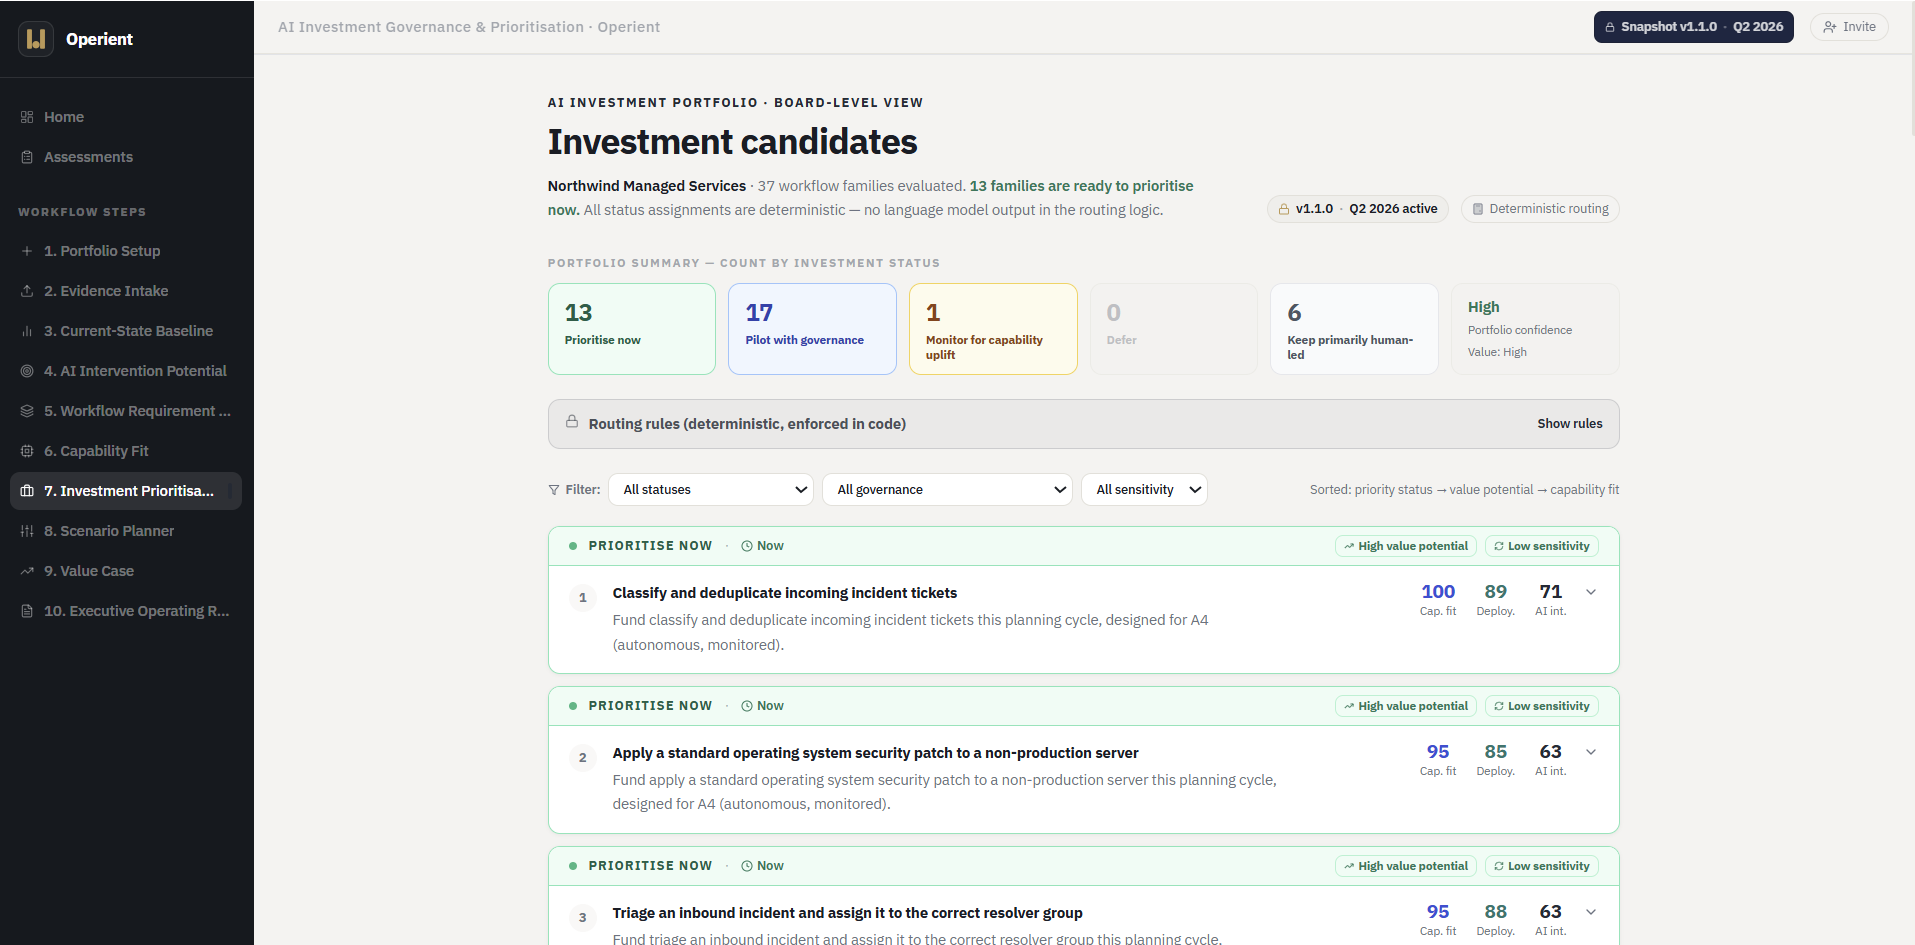The image size is (1915, 945).
Task: Click the 100 Cap. fit score
Action: [x=1438, y=599]
